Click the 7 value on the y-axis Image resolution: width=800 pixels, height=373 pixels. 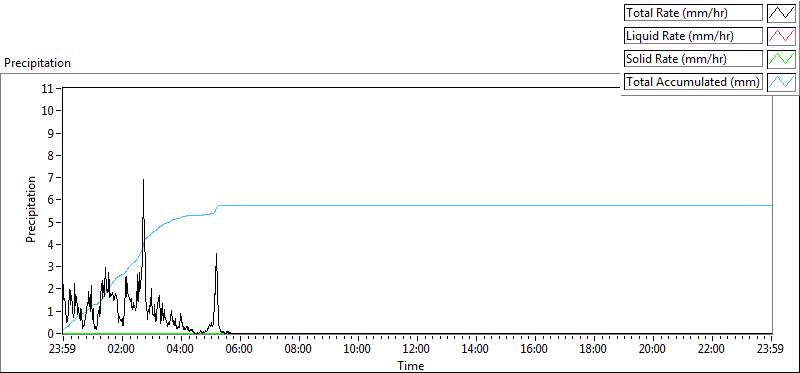pos(51,178)
